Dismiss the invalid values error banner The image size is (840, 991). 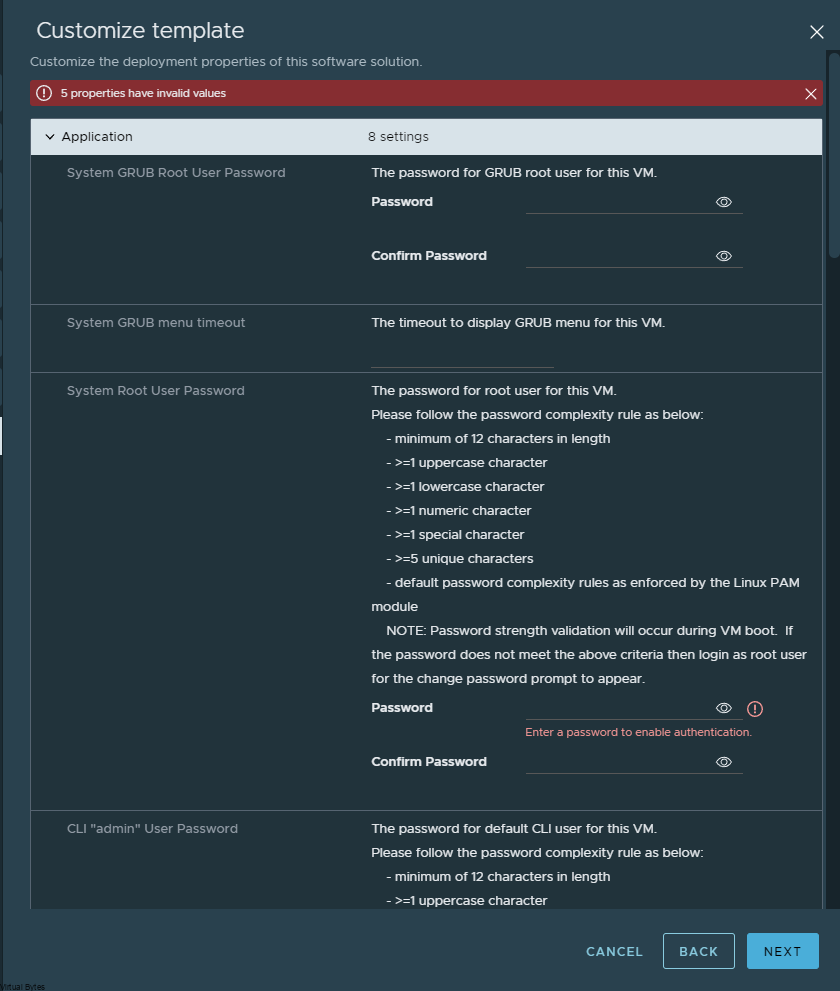coord(811,94)
